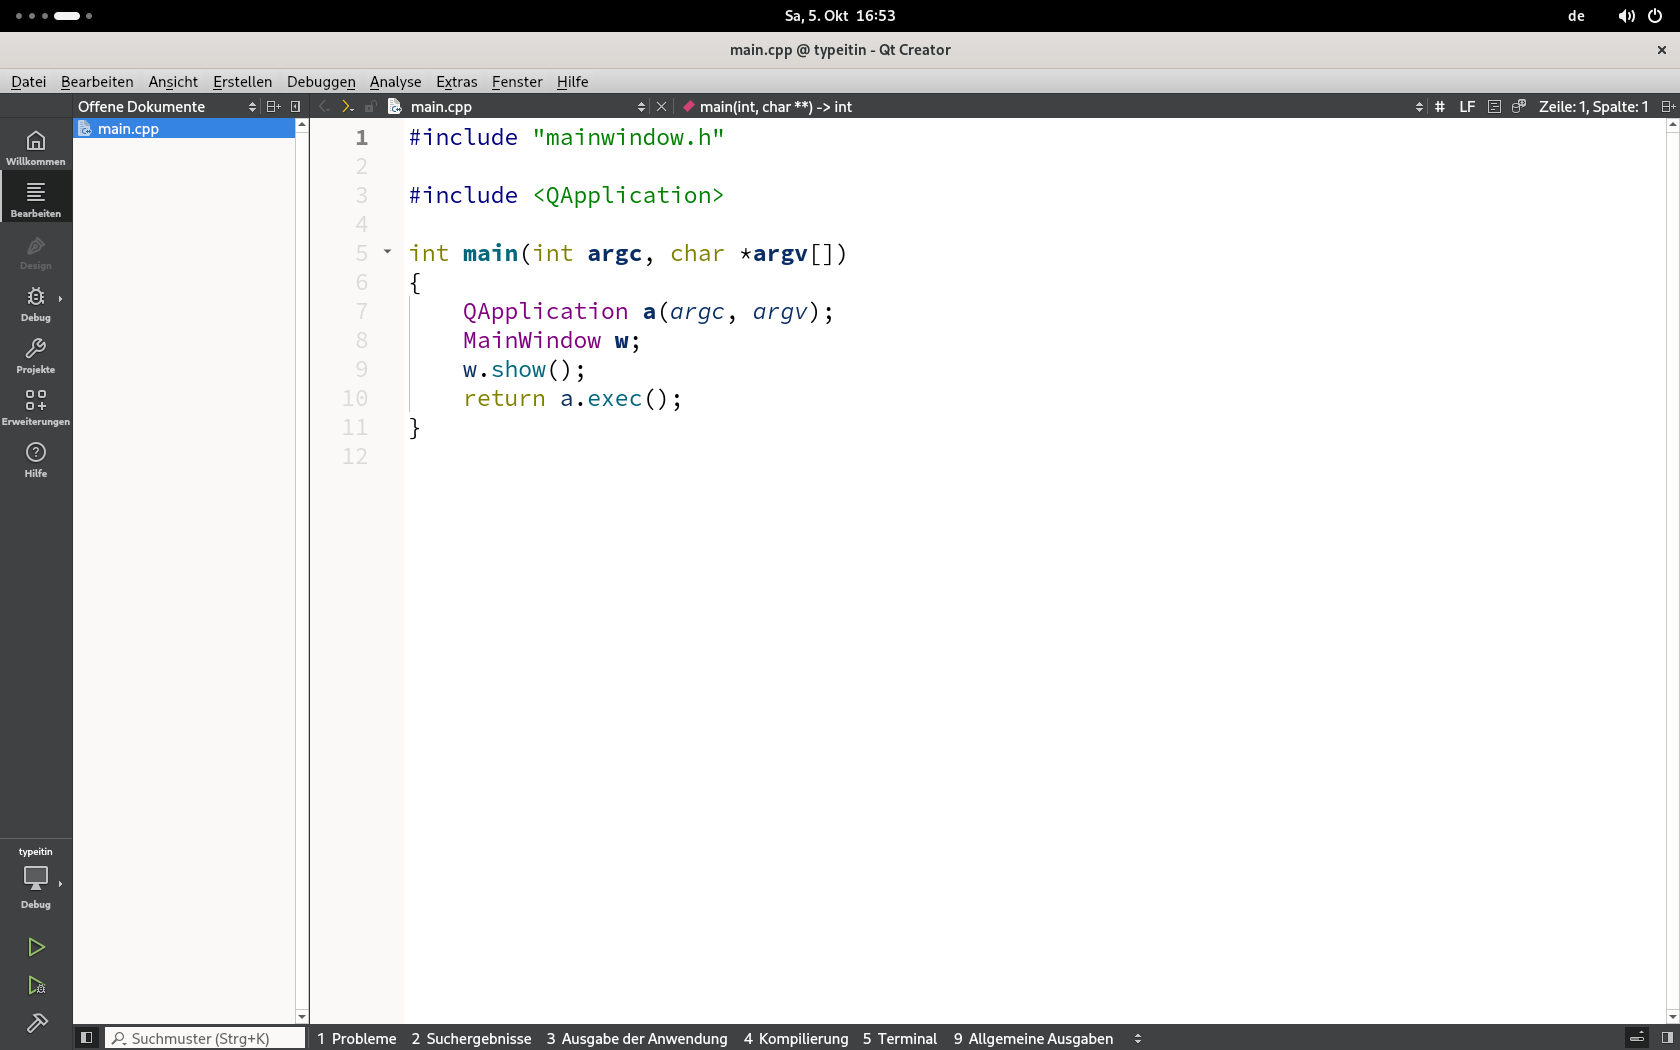Open the Extras menu
The width and height of the screenshot is (1680, 1050).
tap(457, 82)
